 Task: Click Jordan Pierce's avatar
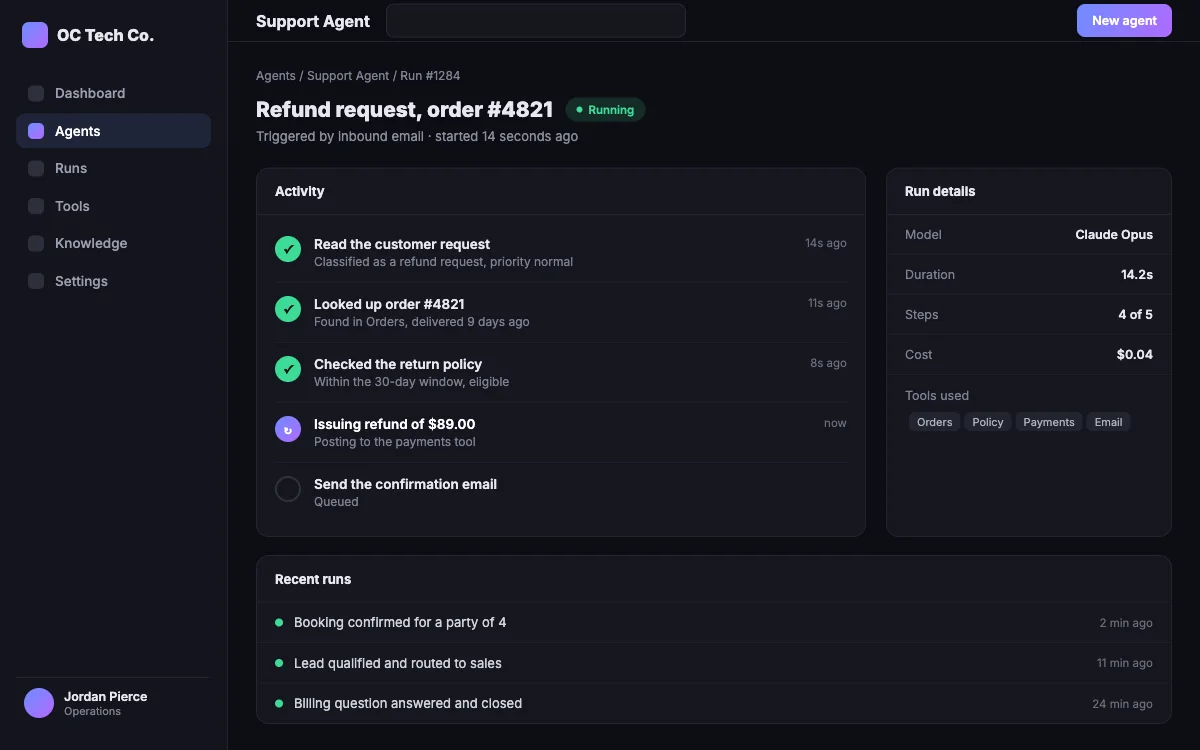(x=39, y=703)
